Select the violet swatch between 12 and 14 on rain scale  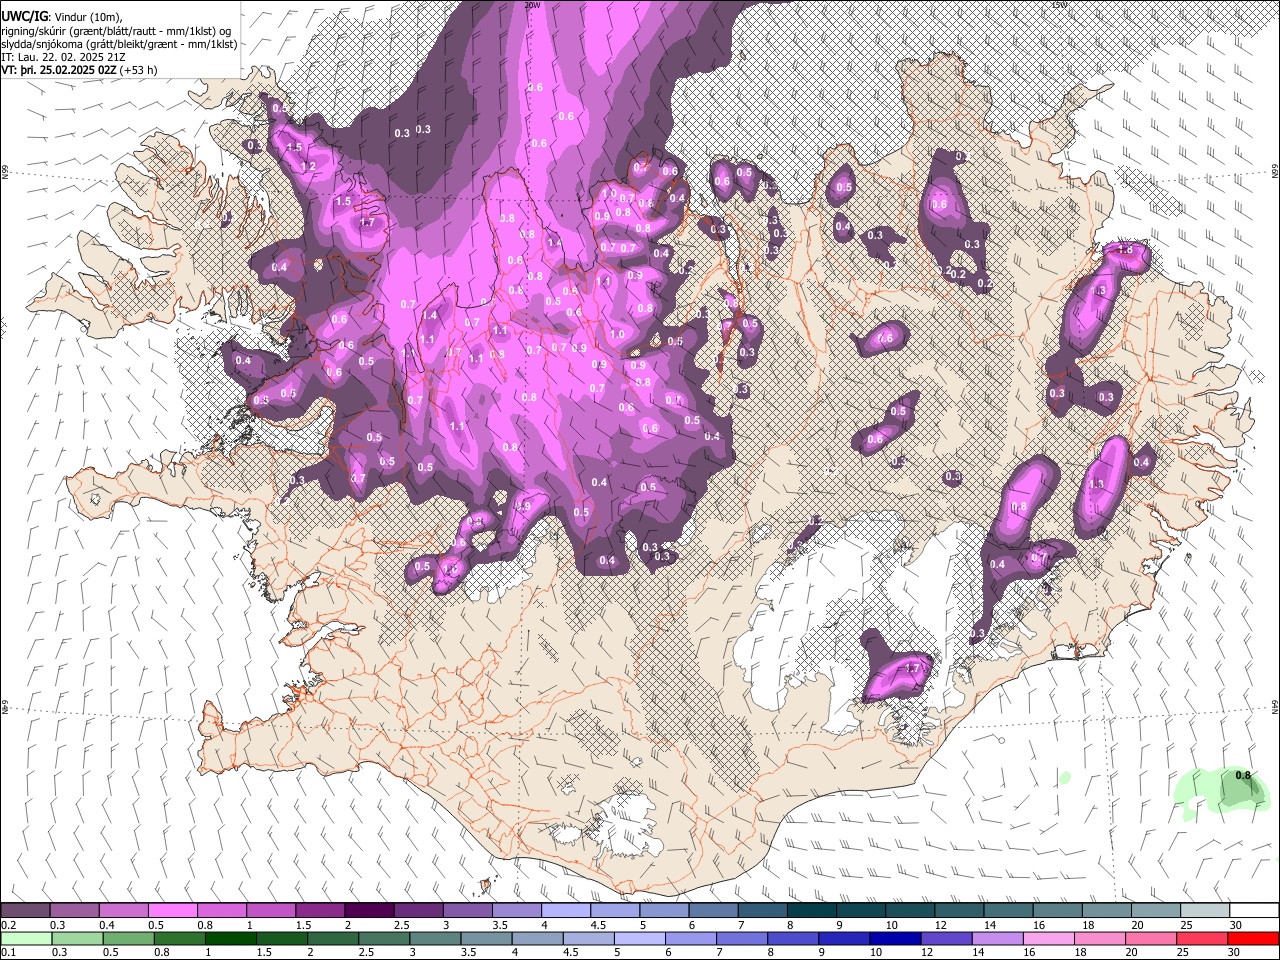pos(946,938)
